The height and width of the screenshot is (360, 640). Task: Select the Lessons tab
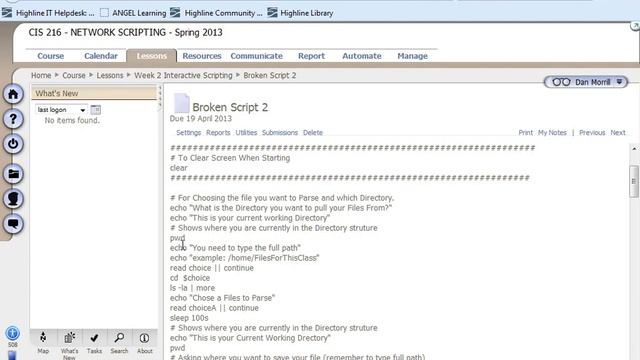coord(151,56)
